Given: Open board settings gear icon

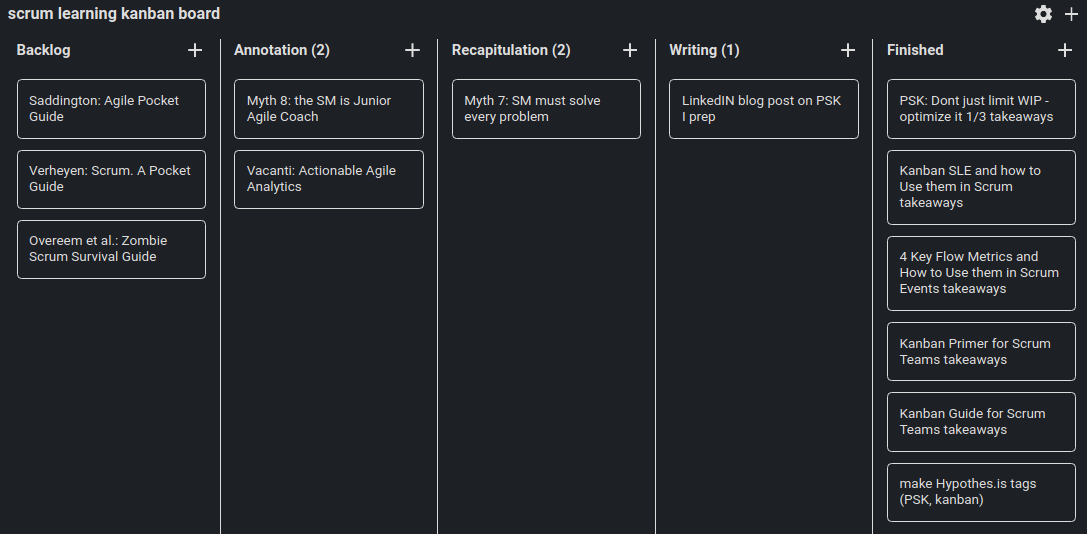Looking at the screenshot, I should (x=1043, y=14).
